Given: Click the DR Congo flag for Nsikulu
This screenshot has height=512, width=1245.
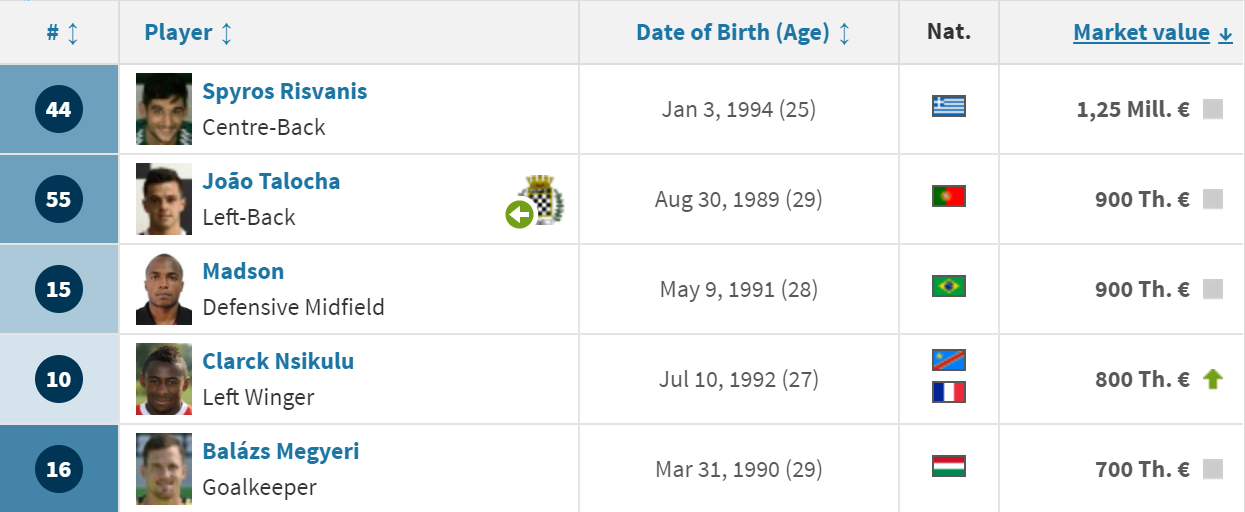Looking at the screenshot, I should [948, 360].
